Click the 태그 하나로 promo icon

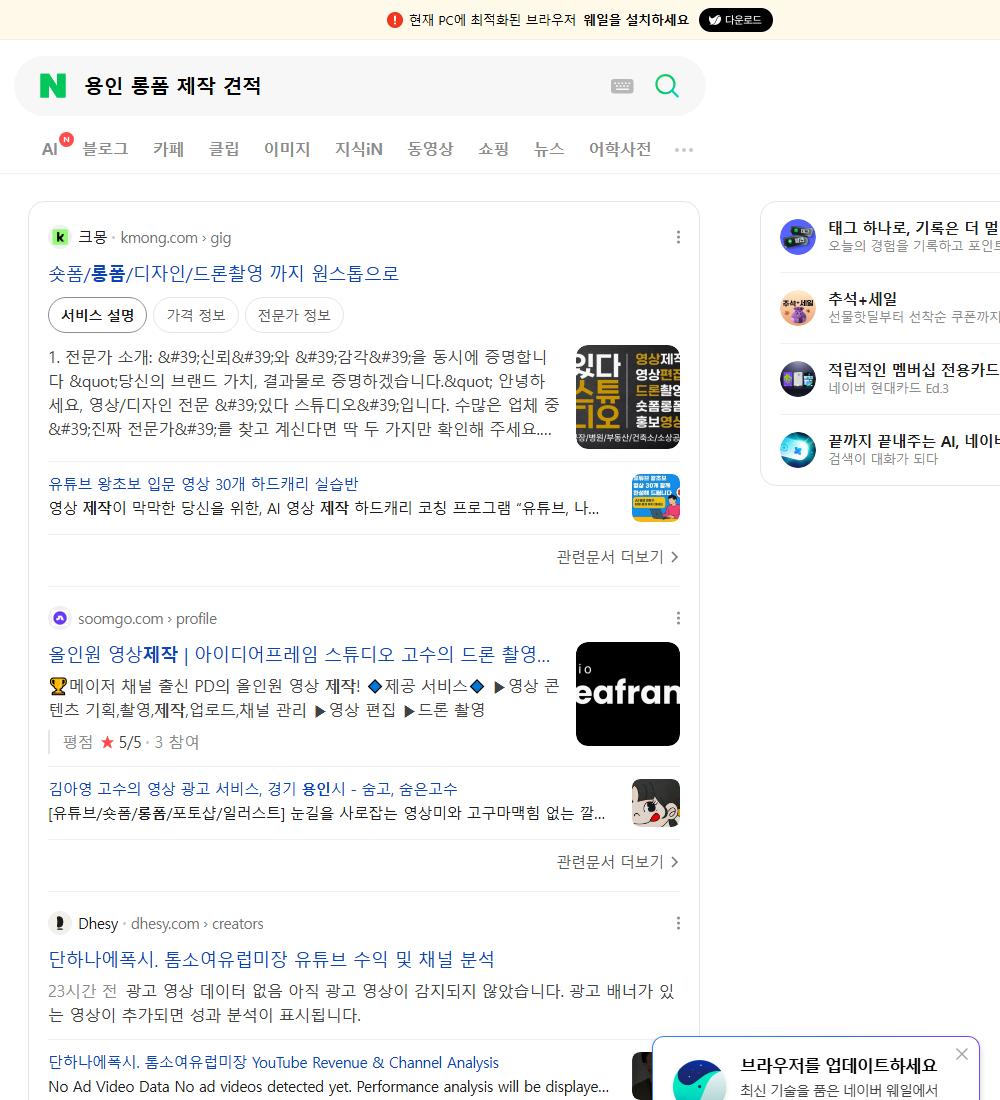coord(798,236)
